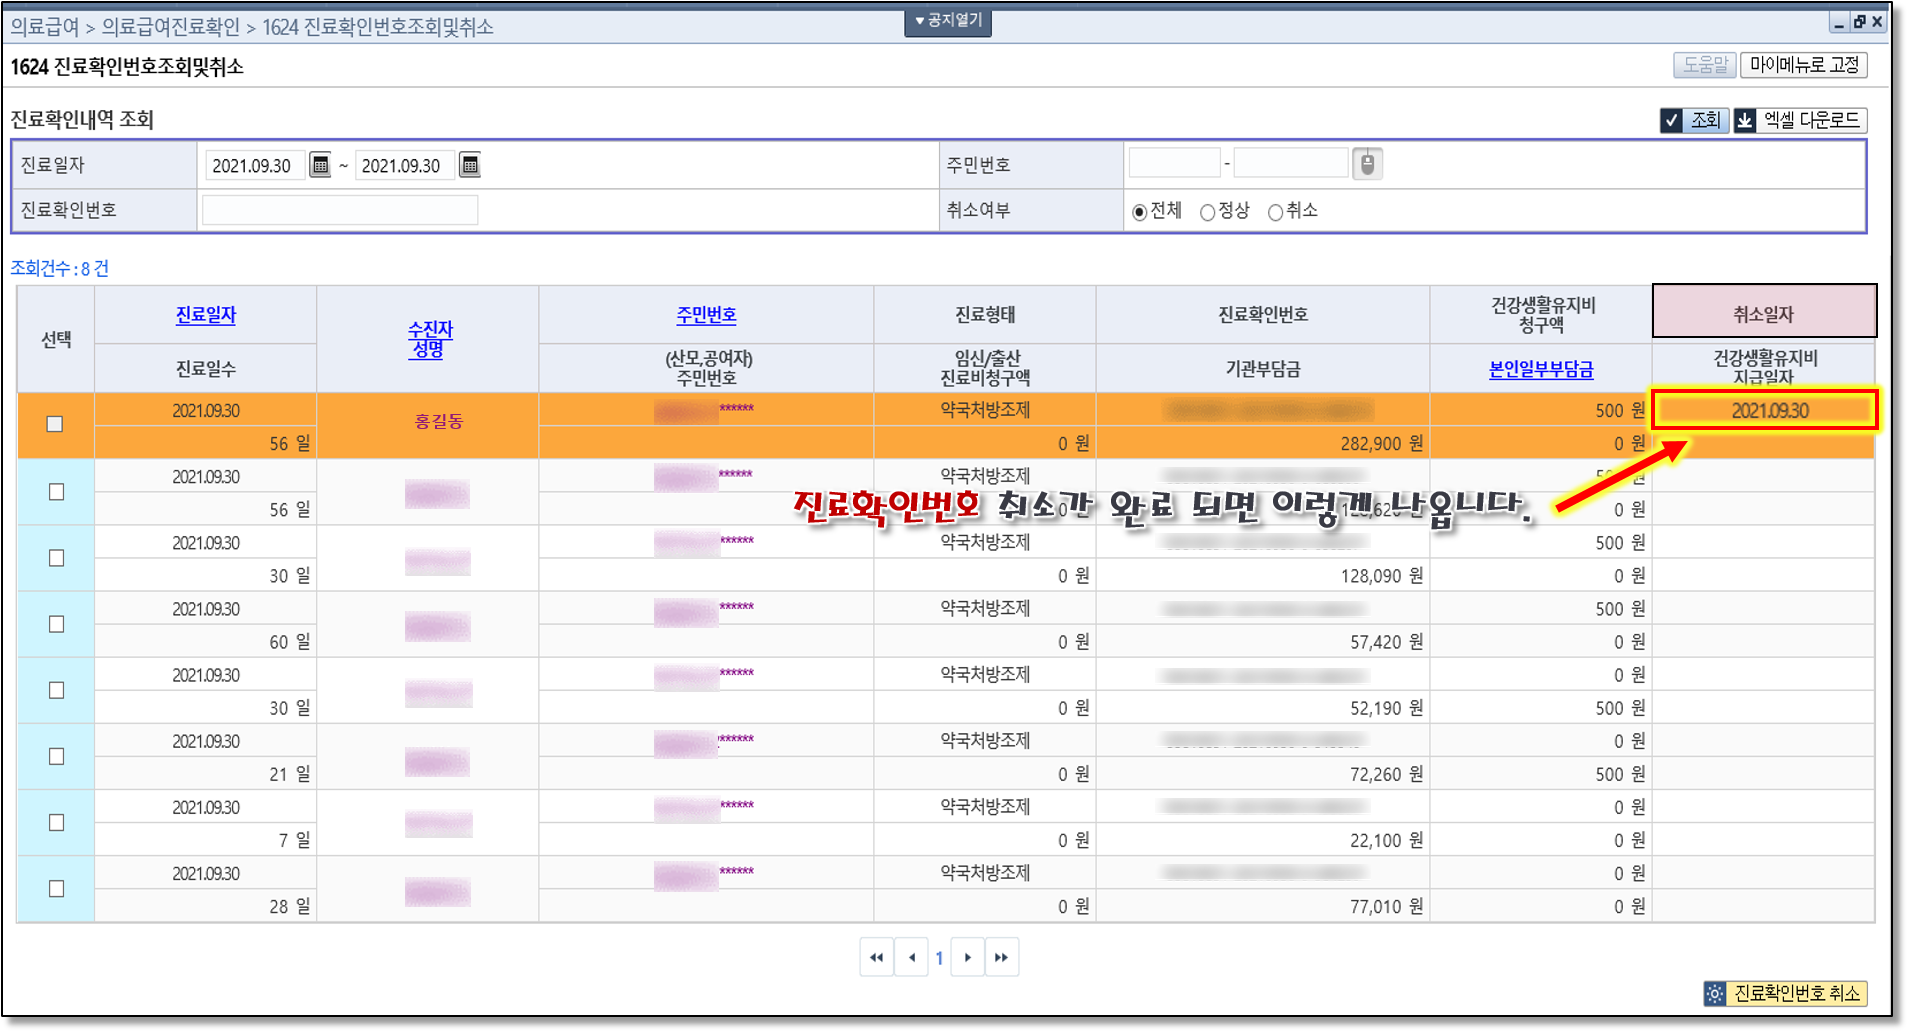Image resolution: width=1909 pixels, height=1033 pixels.
Task: Click the mouse keypad icon beside 주민번호
Action: 1367,164
